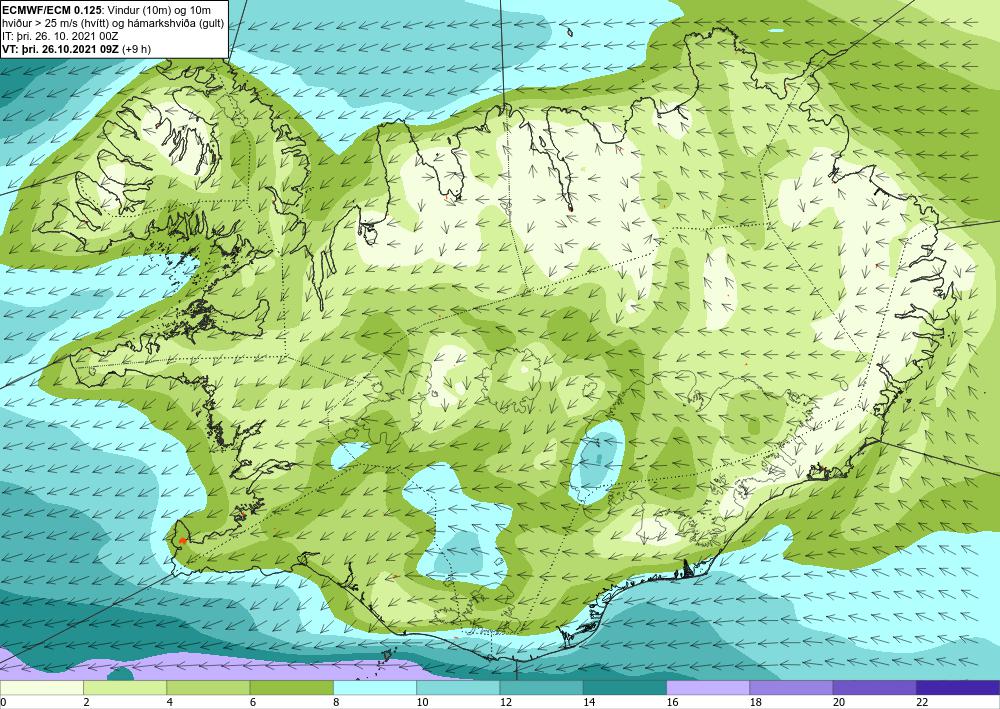Choose the indigo swatch above 22 m/s
Image resolution: width=1000 pixels, height=709 pixels.
pyautogui.click(x=958, y=688)
